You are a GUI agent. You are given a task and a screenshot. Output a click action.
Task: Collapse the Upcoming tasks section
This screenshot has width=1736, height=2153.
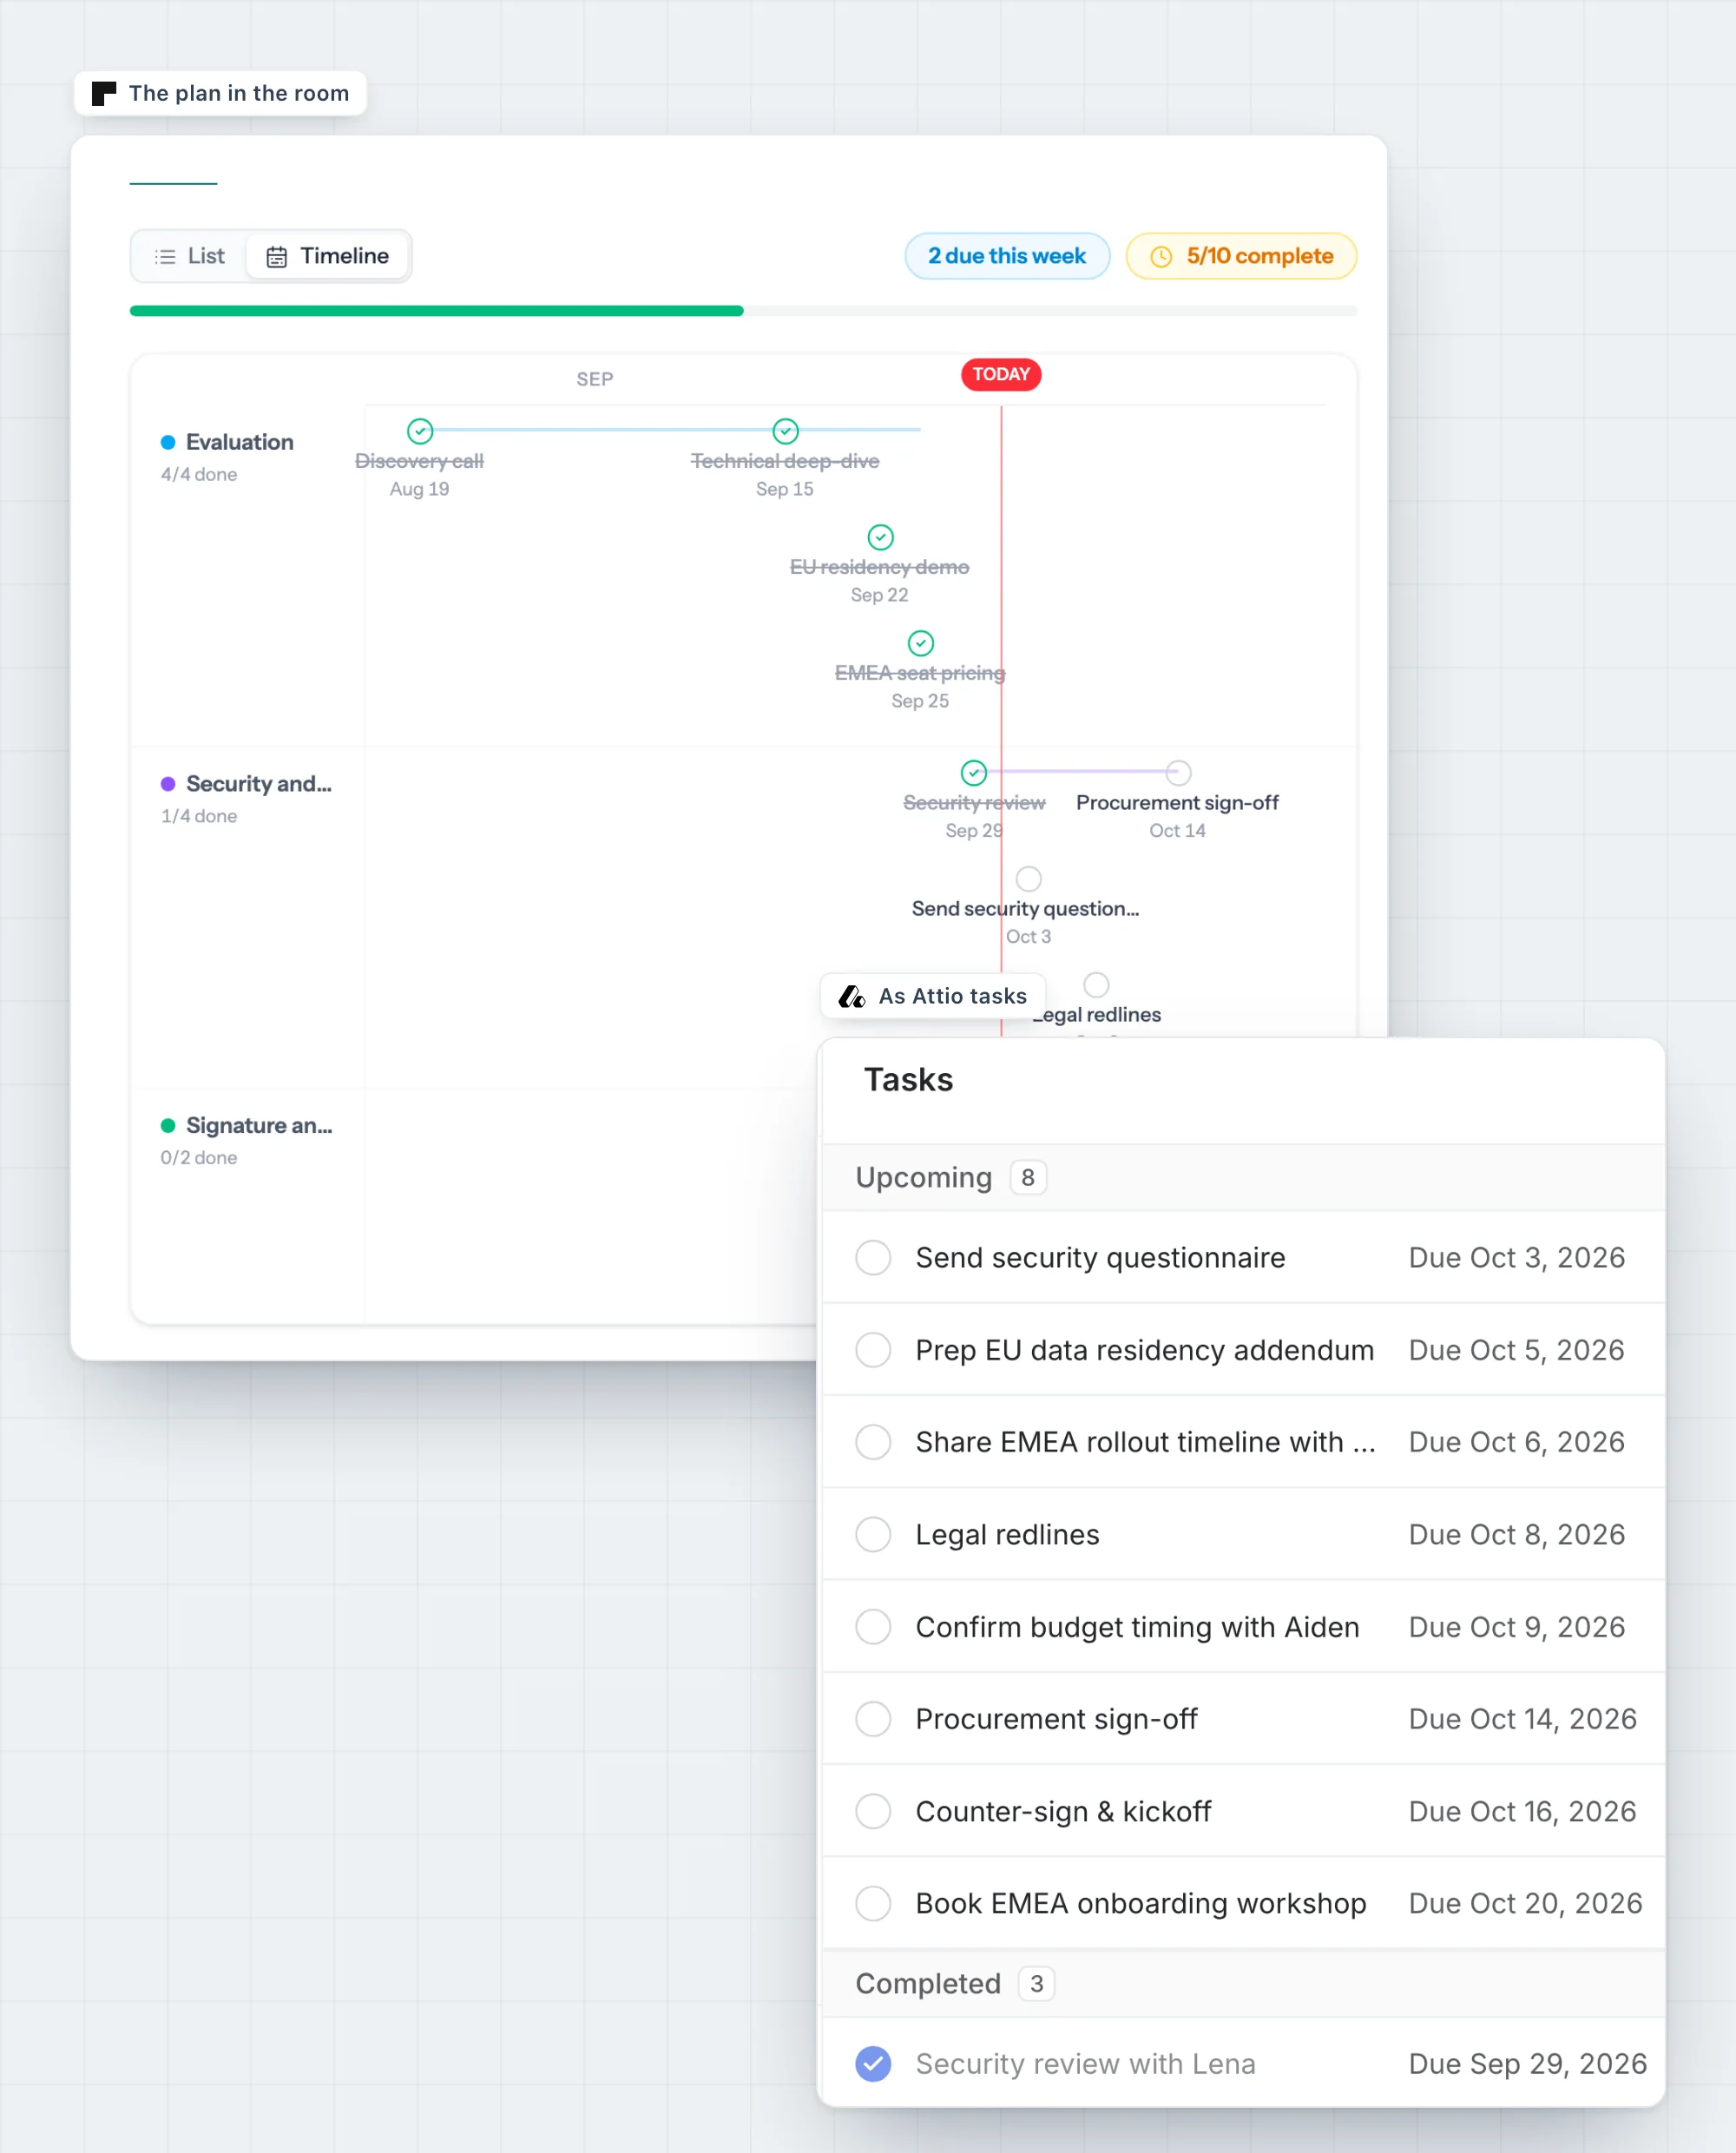click(x=1243, y=1178)
